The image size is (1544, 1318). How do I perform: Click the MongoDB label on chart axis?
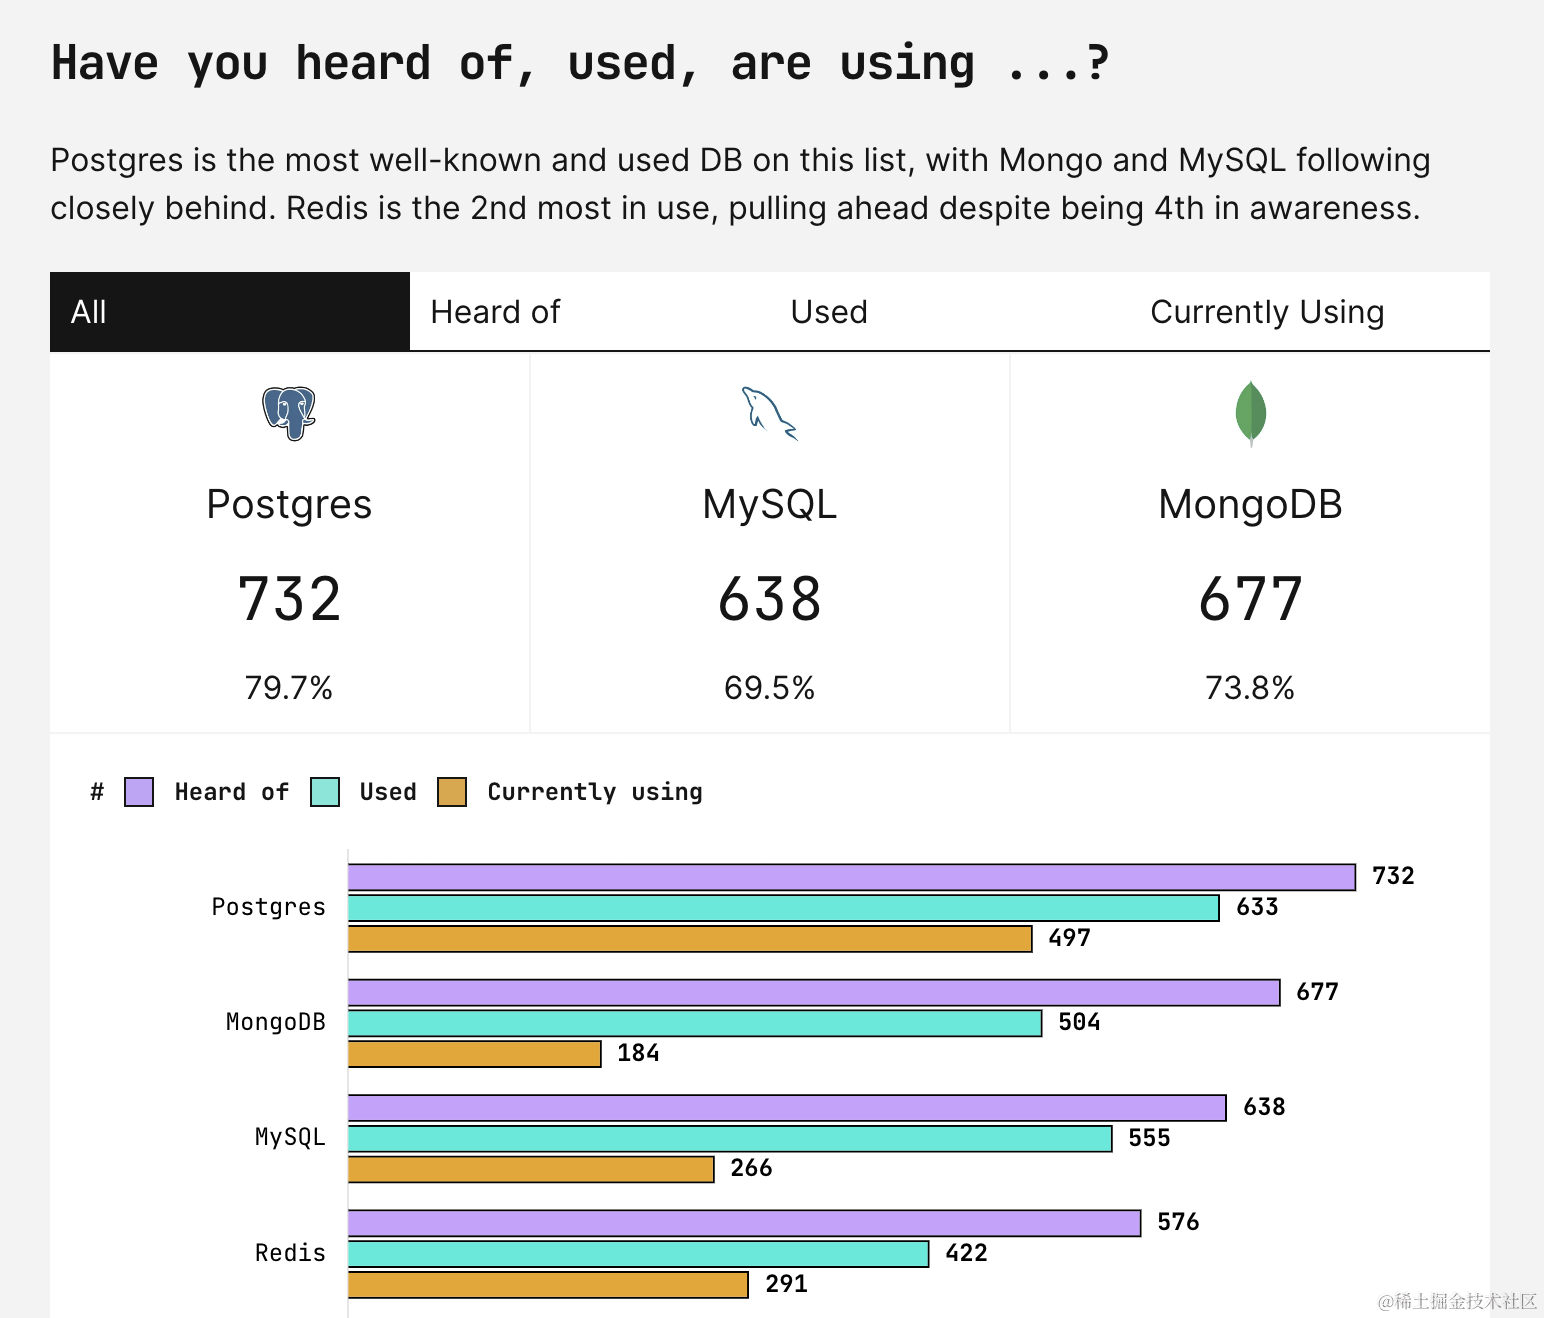(x=275, y=1022)
